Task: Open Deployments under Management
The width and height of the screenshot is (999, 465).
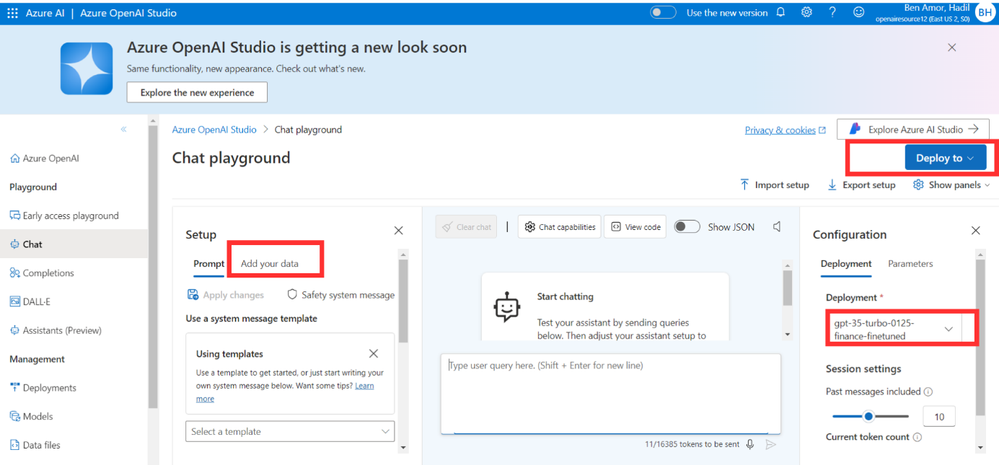Action: click(x=43, y=388)
